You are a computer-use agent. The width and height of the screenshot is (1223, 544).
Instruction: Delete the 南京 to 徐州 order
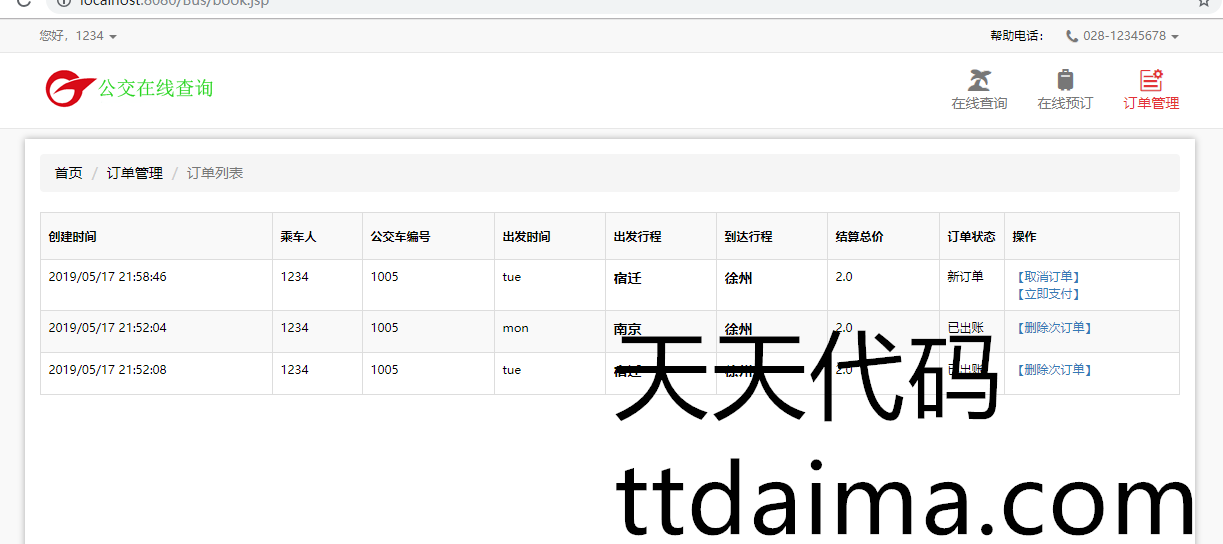point(1053,328)
